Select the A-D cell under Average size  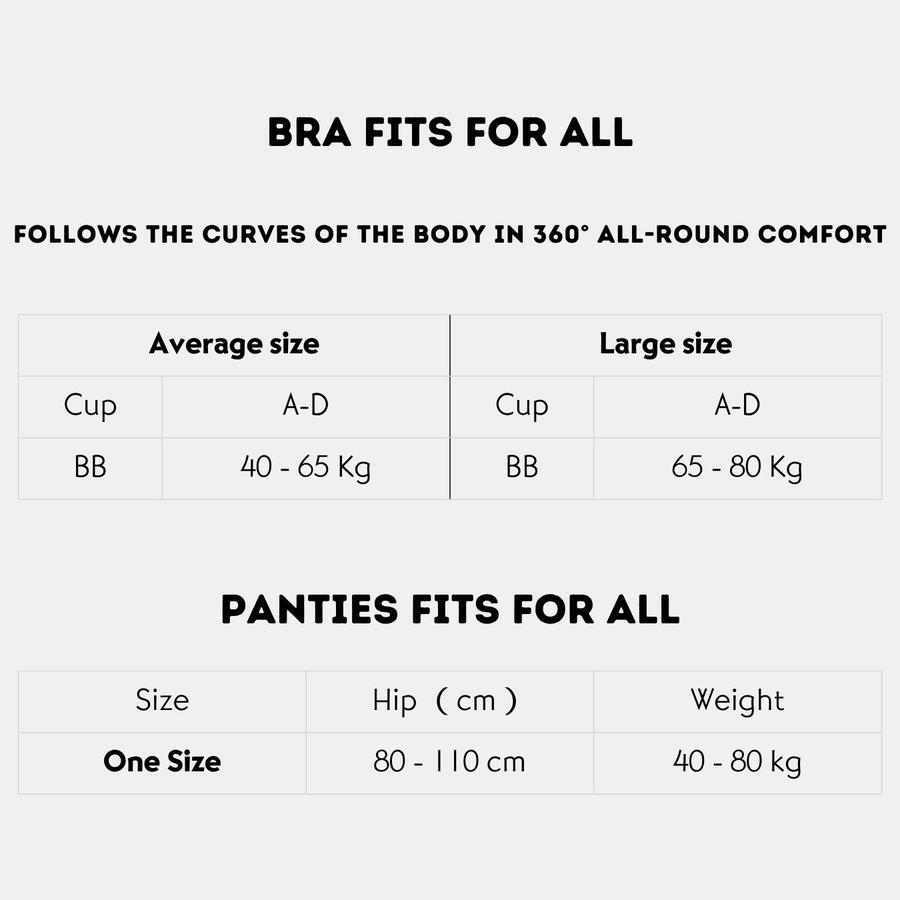pyautogui.click(x=305, y=405)
